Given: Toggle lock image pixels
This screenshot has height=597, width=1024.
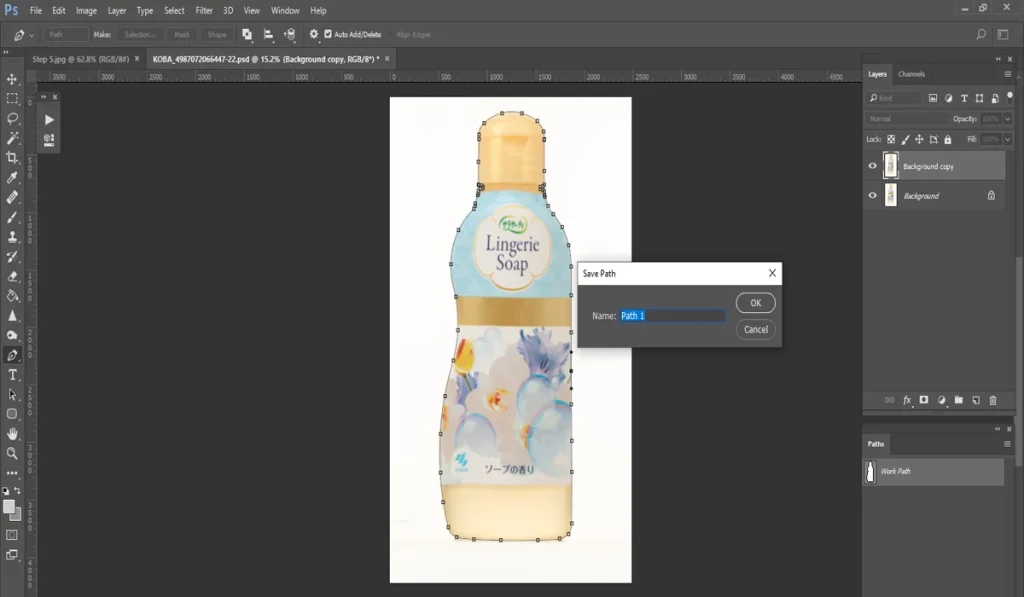Looking at the screenshot, I should [905, 139].
